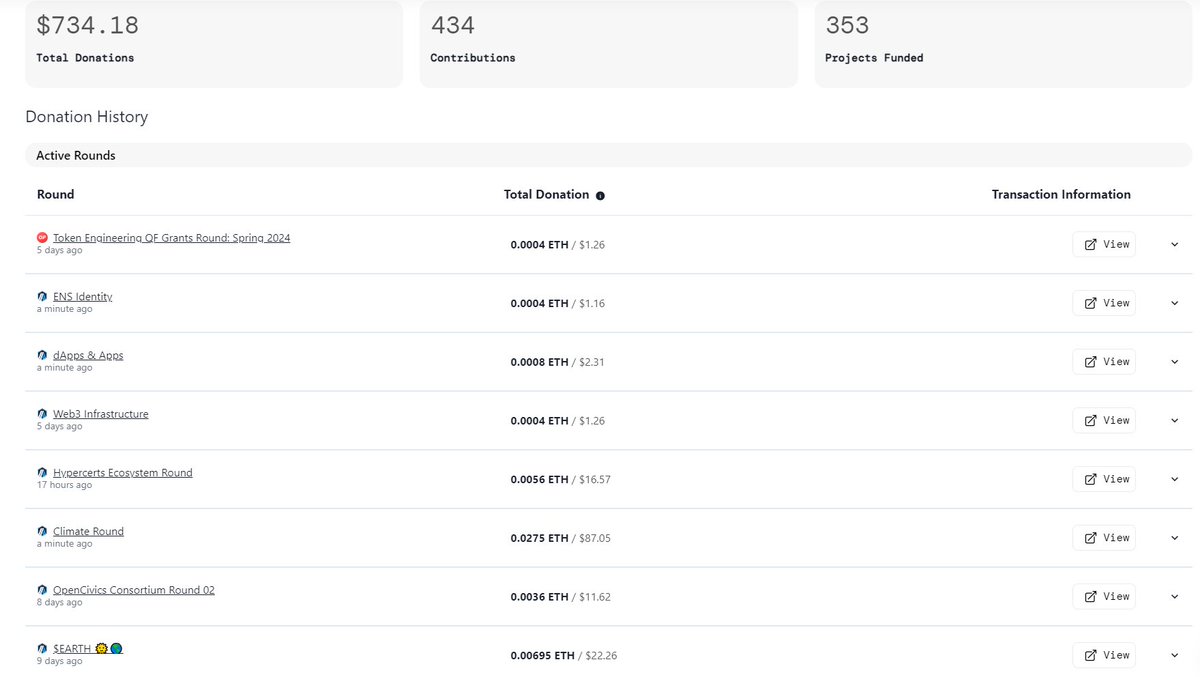Click the 434 Contributions card
1200x677 pixels.
609,43
